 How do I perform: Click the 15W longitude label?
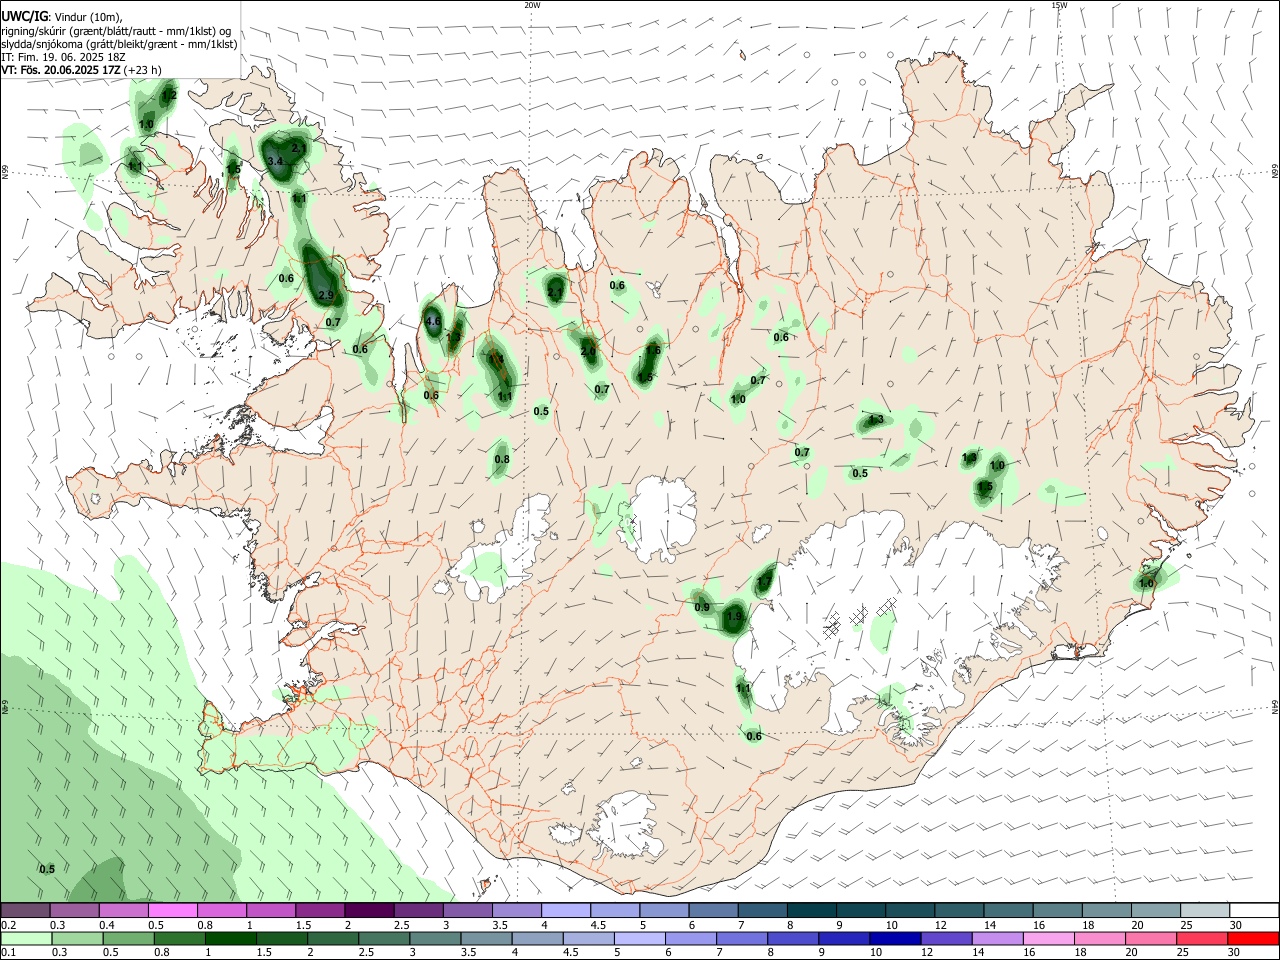click(1059, 5)
